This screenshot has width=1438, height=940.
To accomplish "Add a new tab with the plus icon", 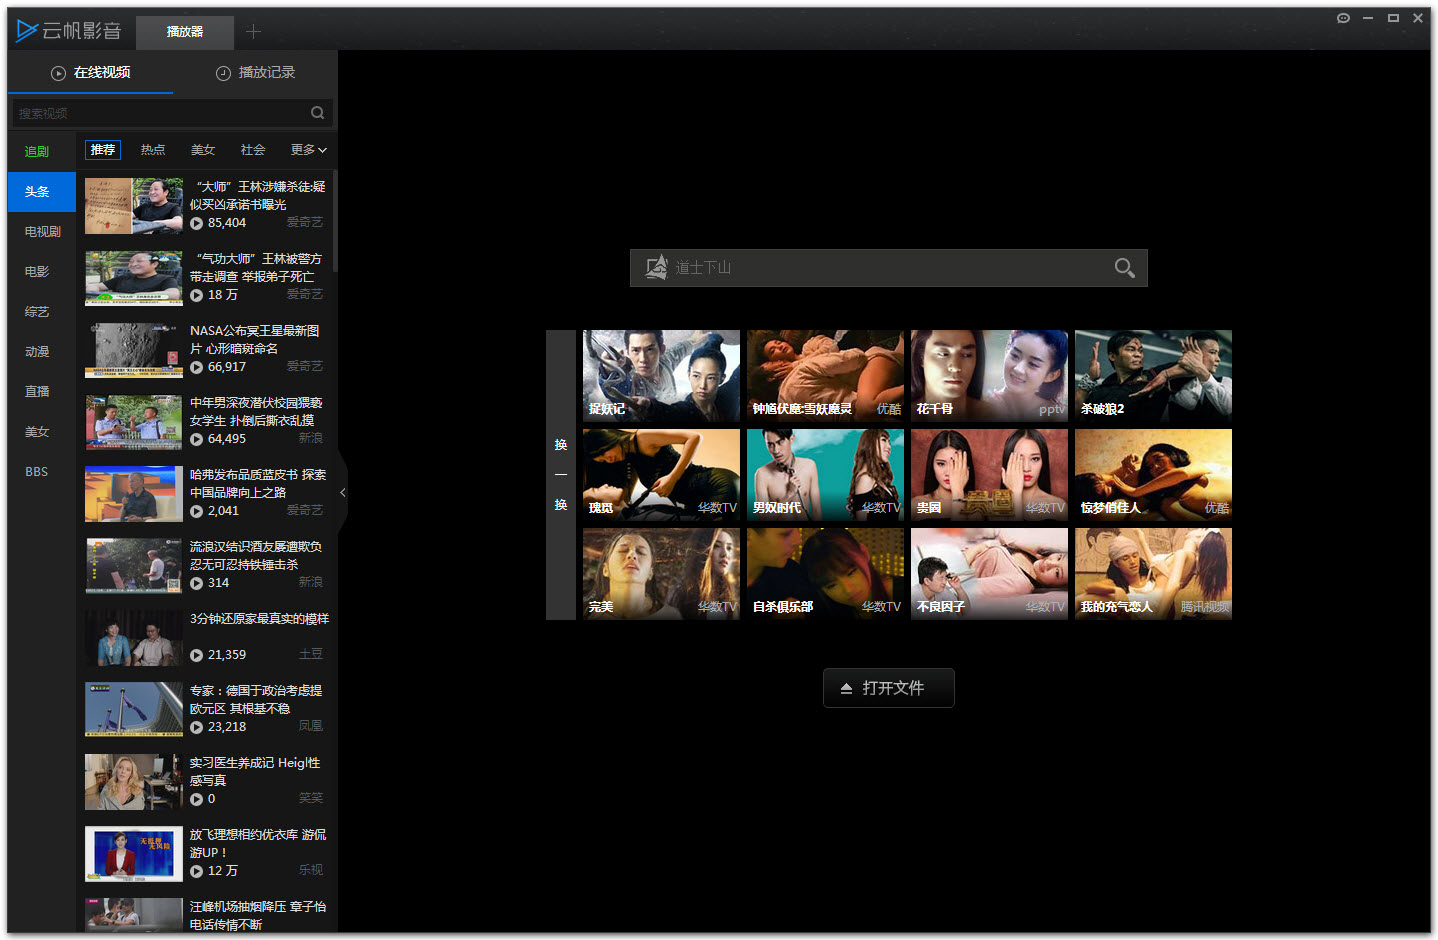I will point(253,32).
